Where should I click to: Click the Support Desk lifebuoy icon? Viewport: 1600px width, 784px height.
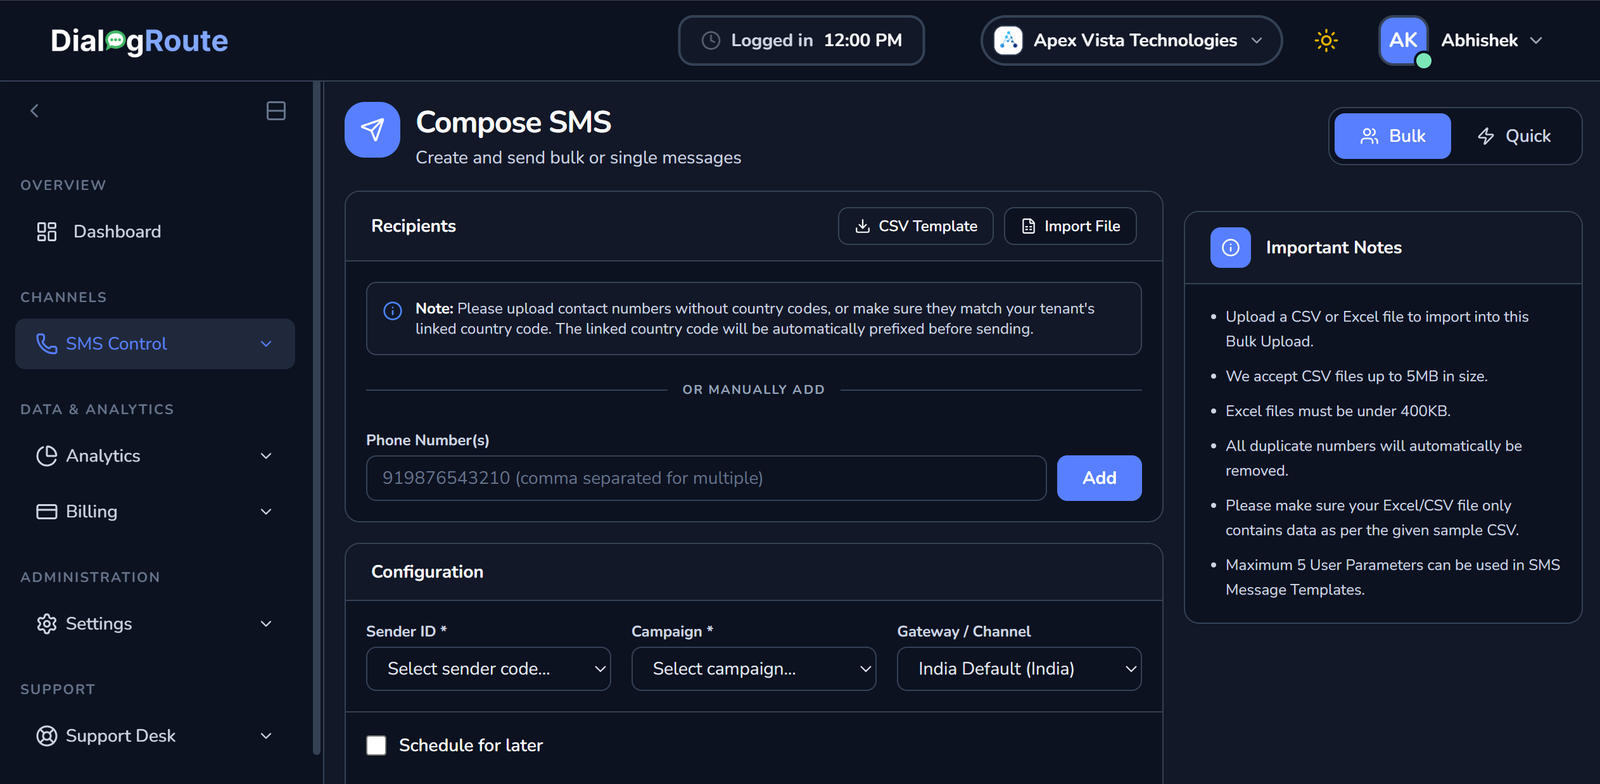coord(46,736)
